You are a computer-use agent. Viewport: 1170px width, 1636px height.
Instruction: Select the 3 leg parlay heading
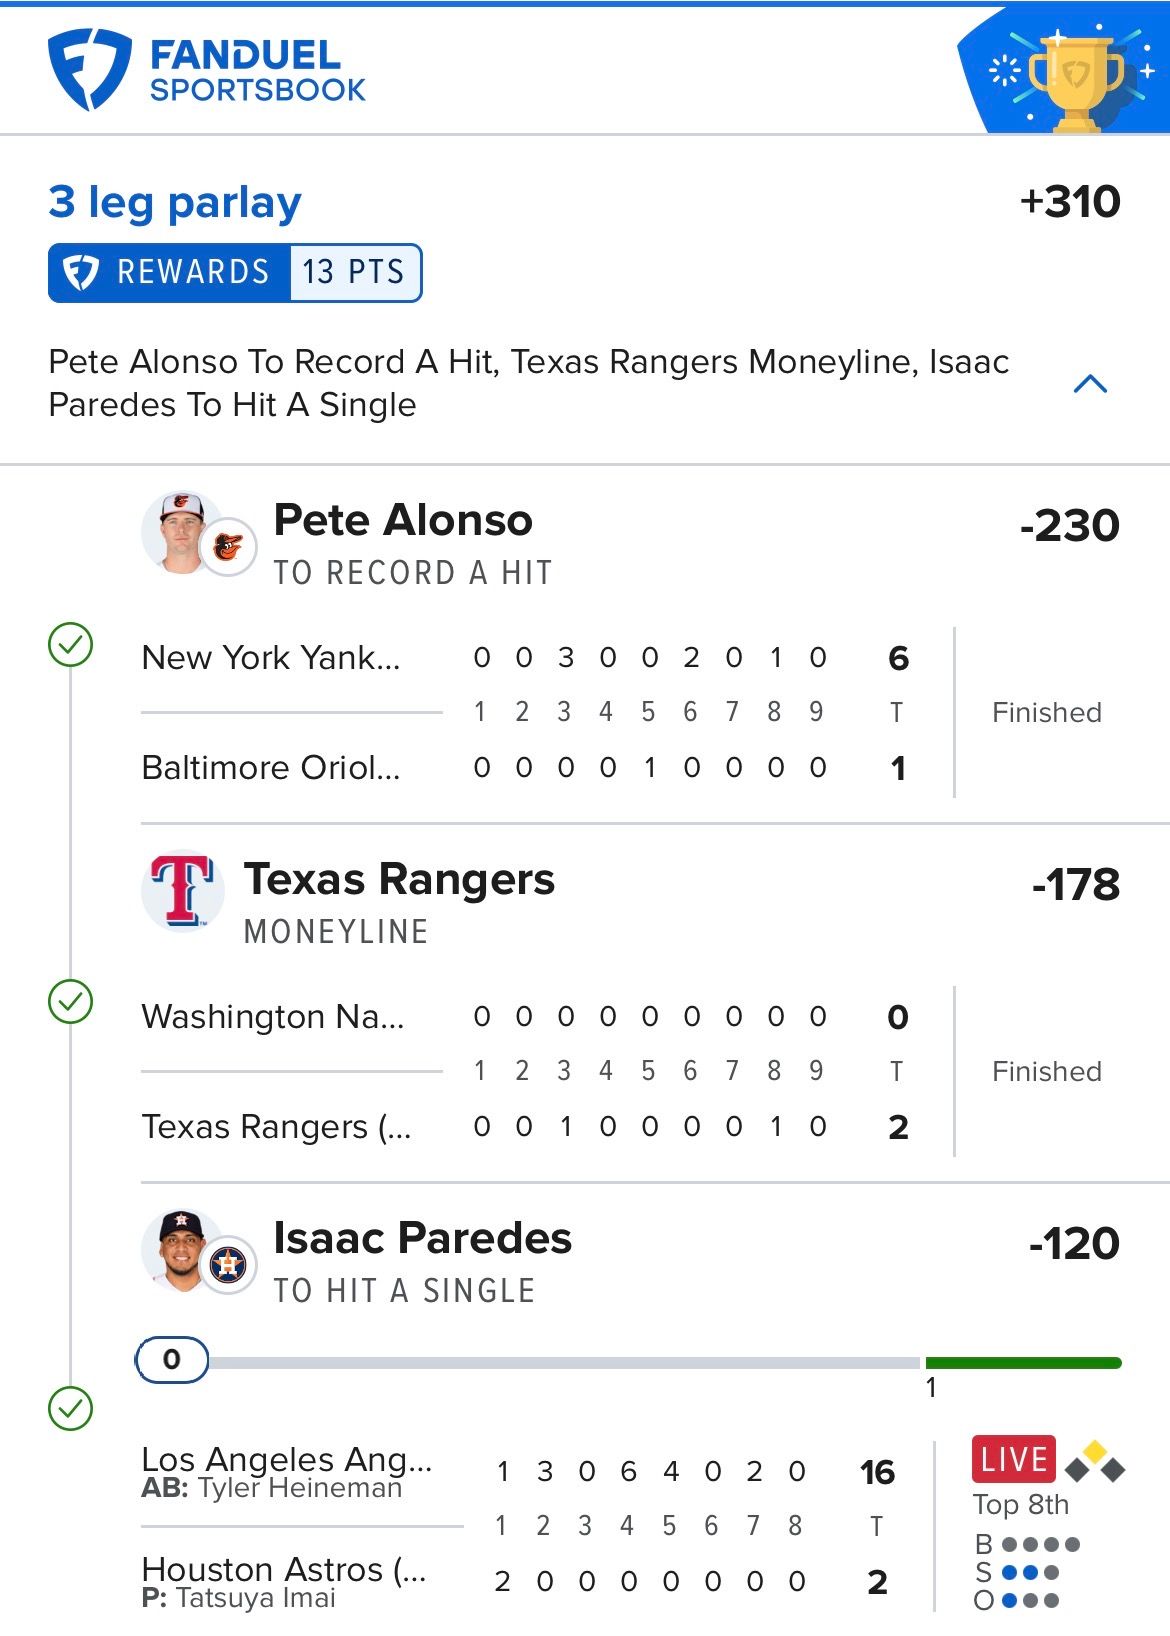coord(175,203)
